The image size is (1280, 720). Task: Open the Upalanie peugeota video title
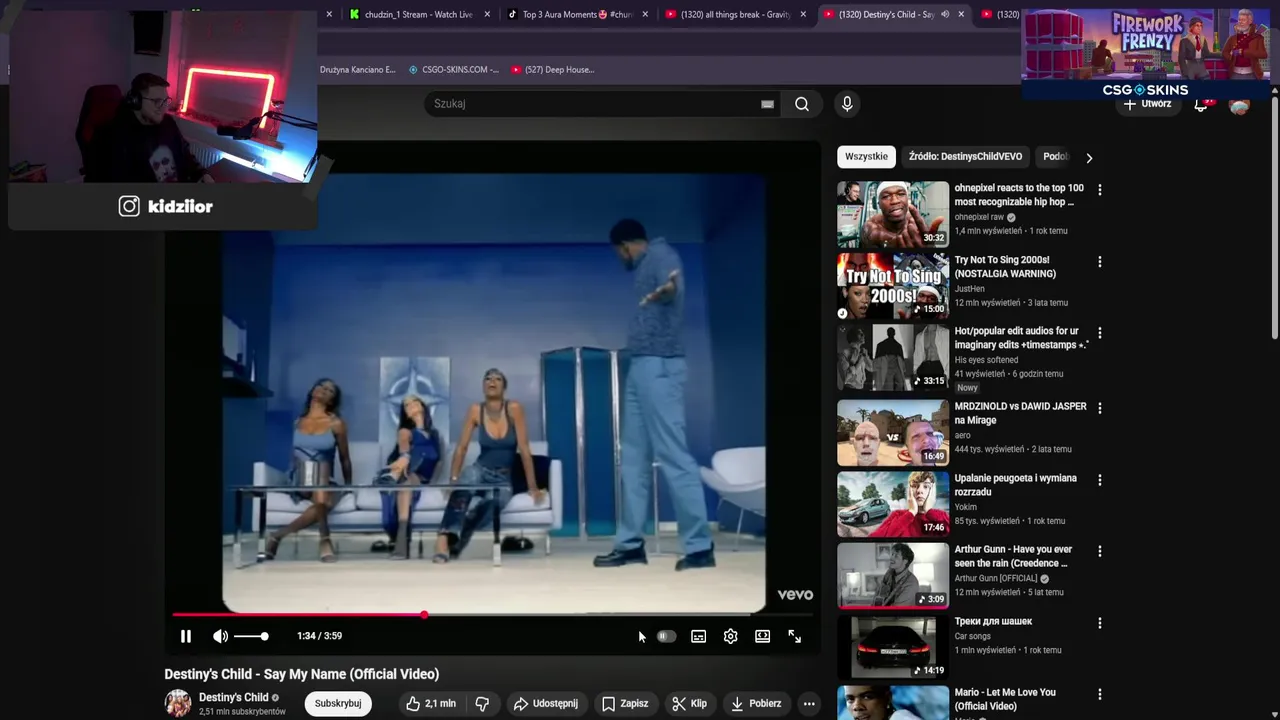click(1015, 485)
